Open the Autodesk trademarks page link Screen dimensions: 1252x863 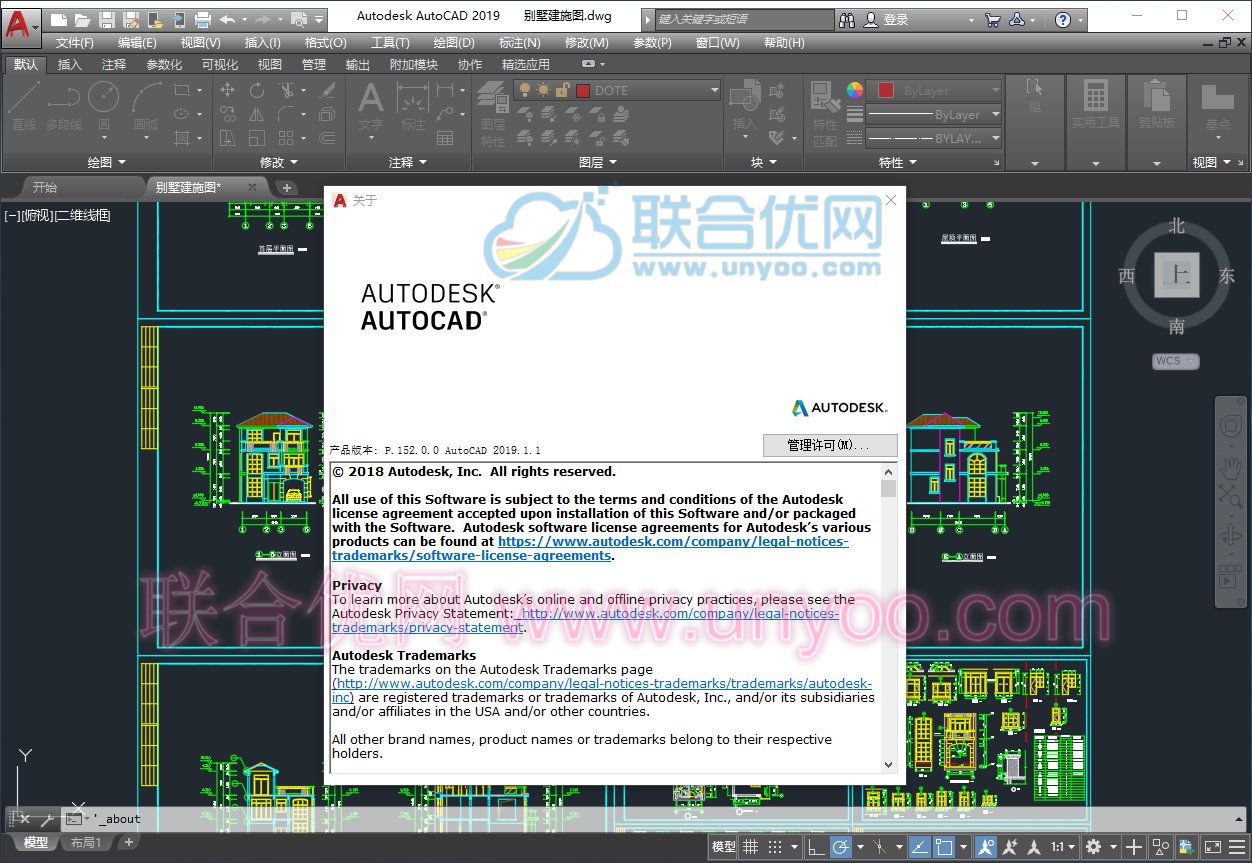point(602,690)
